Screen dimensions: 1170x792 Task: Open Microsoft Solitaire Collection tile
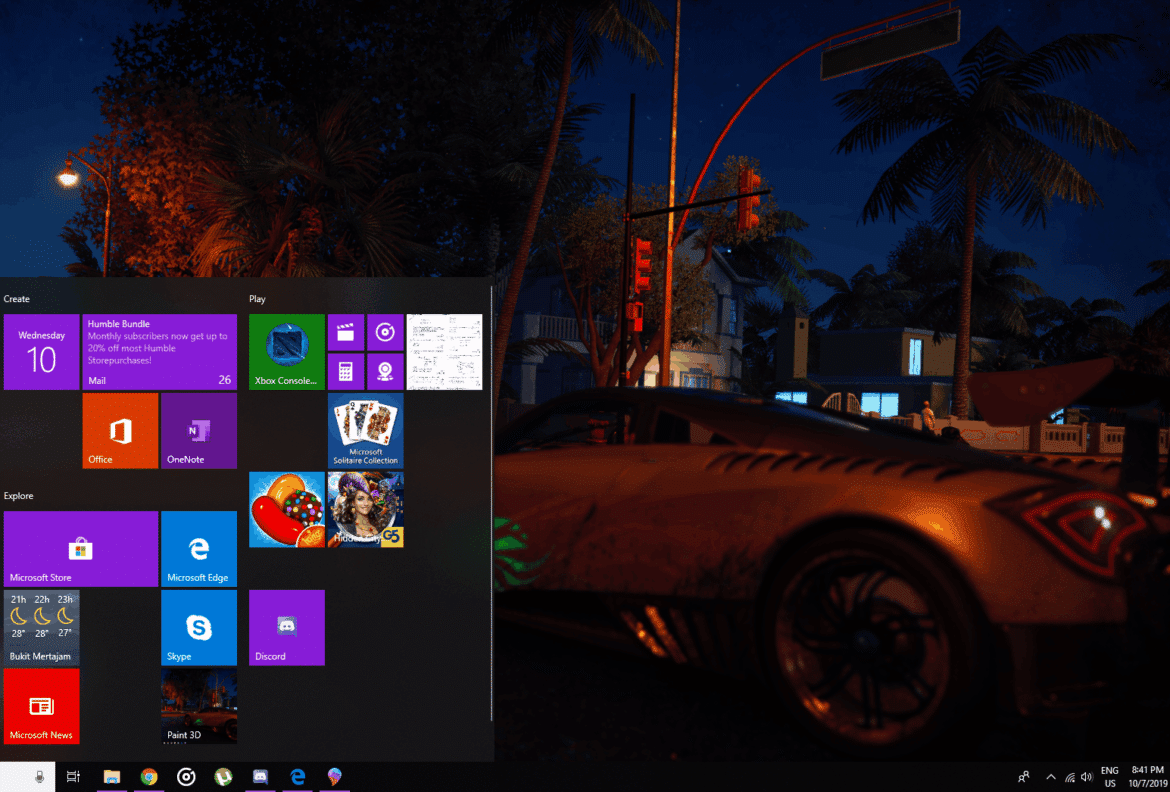point(365,430)
